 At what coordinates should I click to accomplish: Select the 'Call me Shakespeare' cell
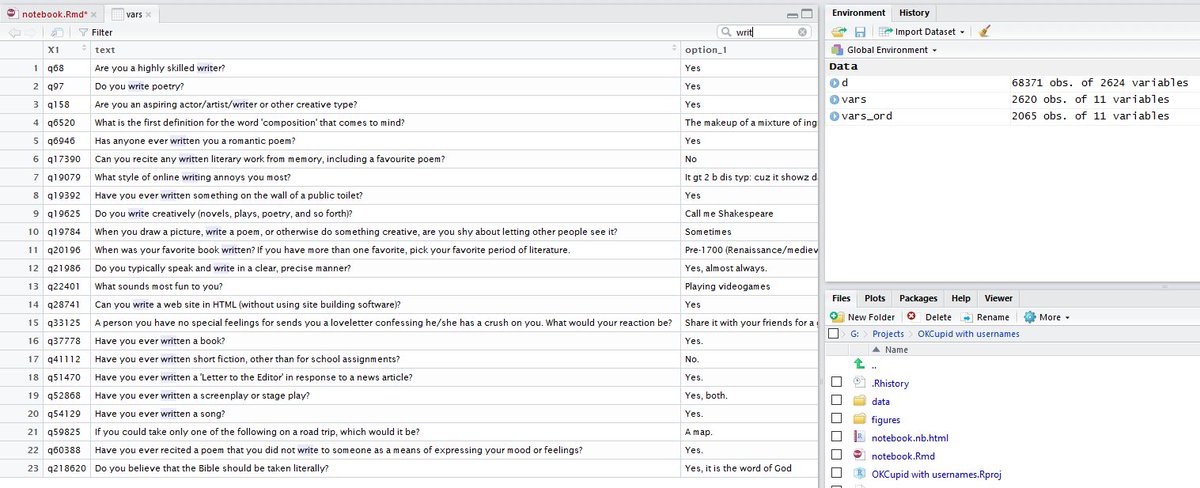748,213
